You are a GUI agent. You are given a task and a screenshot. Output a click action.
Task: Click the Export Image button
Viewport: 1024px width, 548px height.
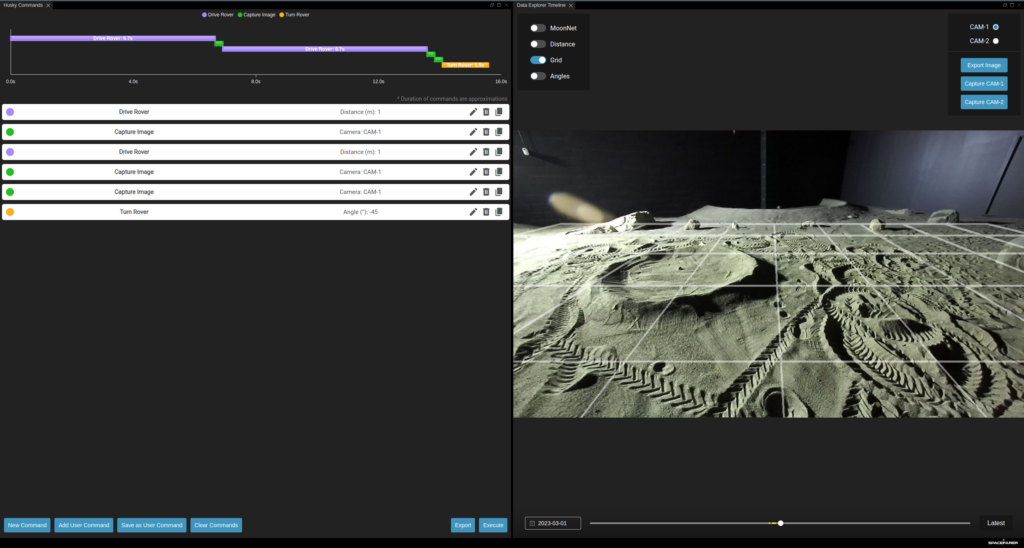click(984, 65)
